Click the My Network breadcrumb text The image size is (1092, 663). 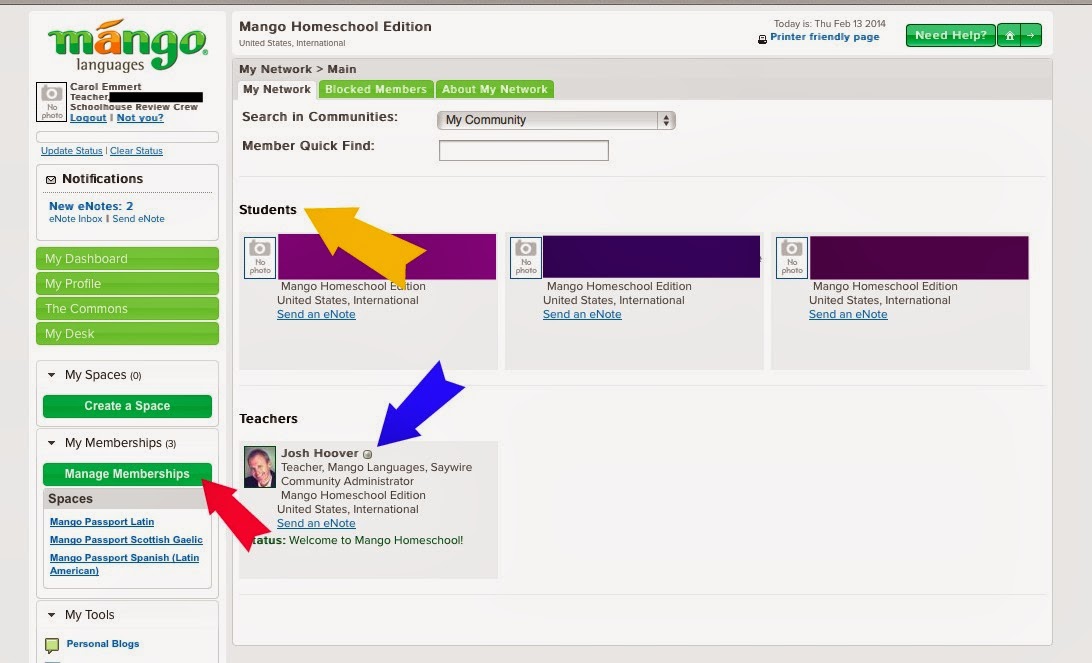[275, 69]
